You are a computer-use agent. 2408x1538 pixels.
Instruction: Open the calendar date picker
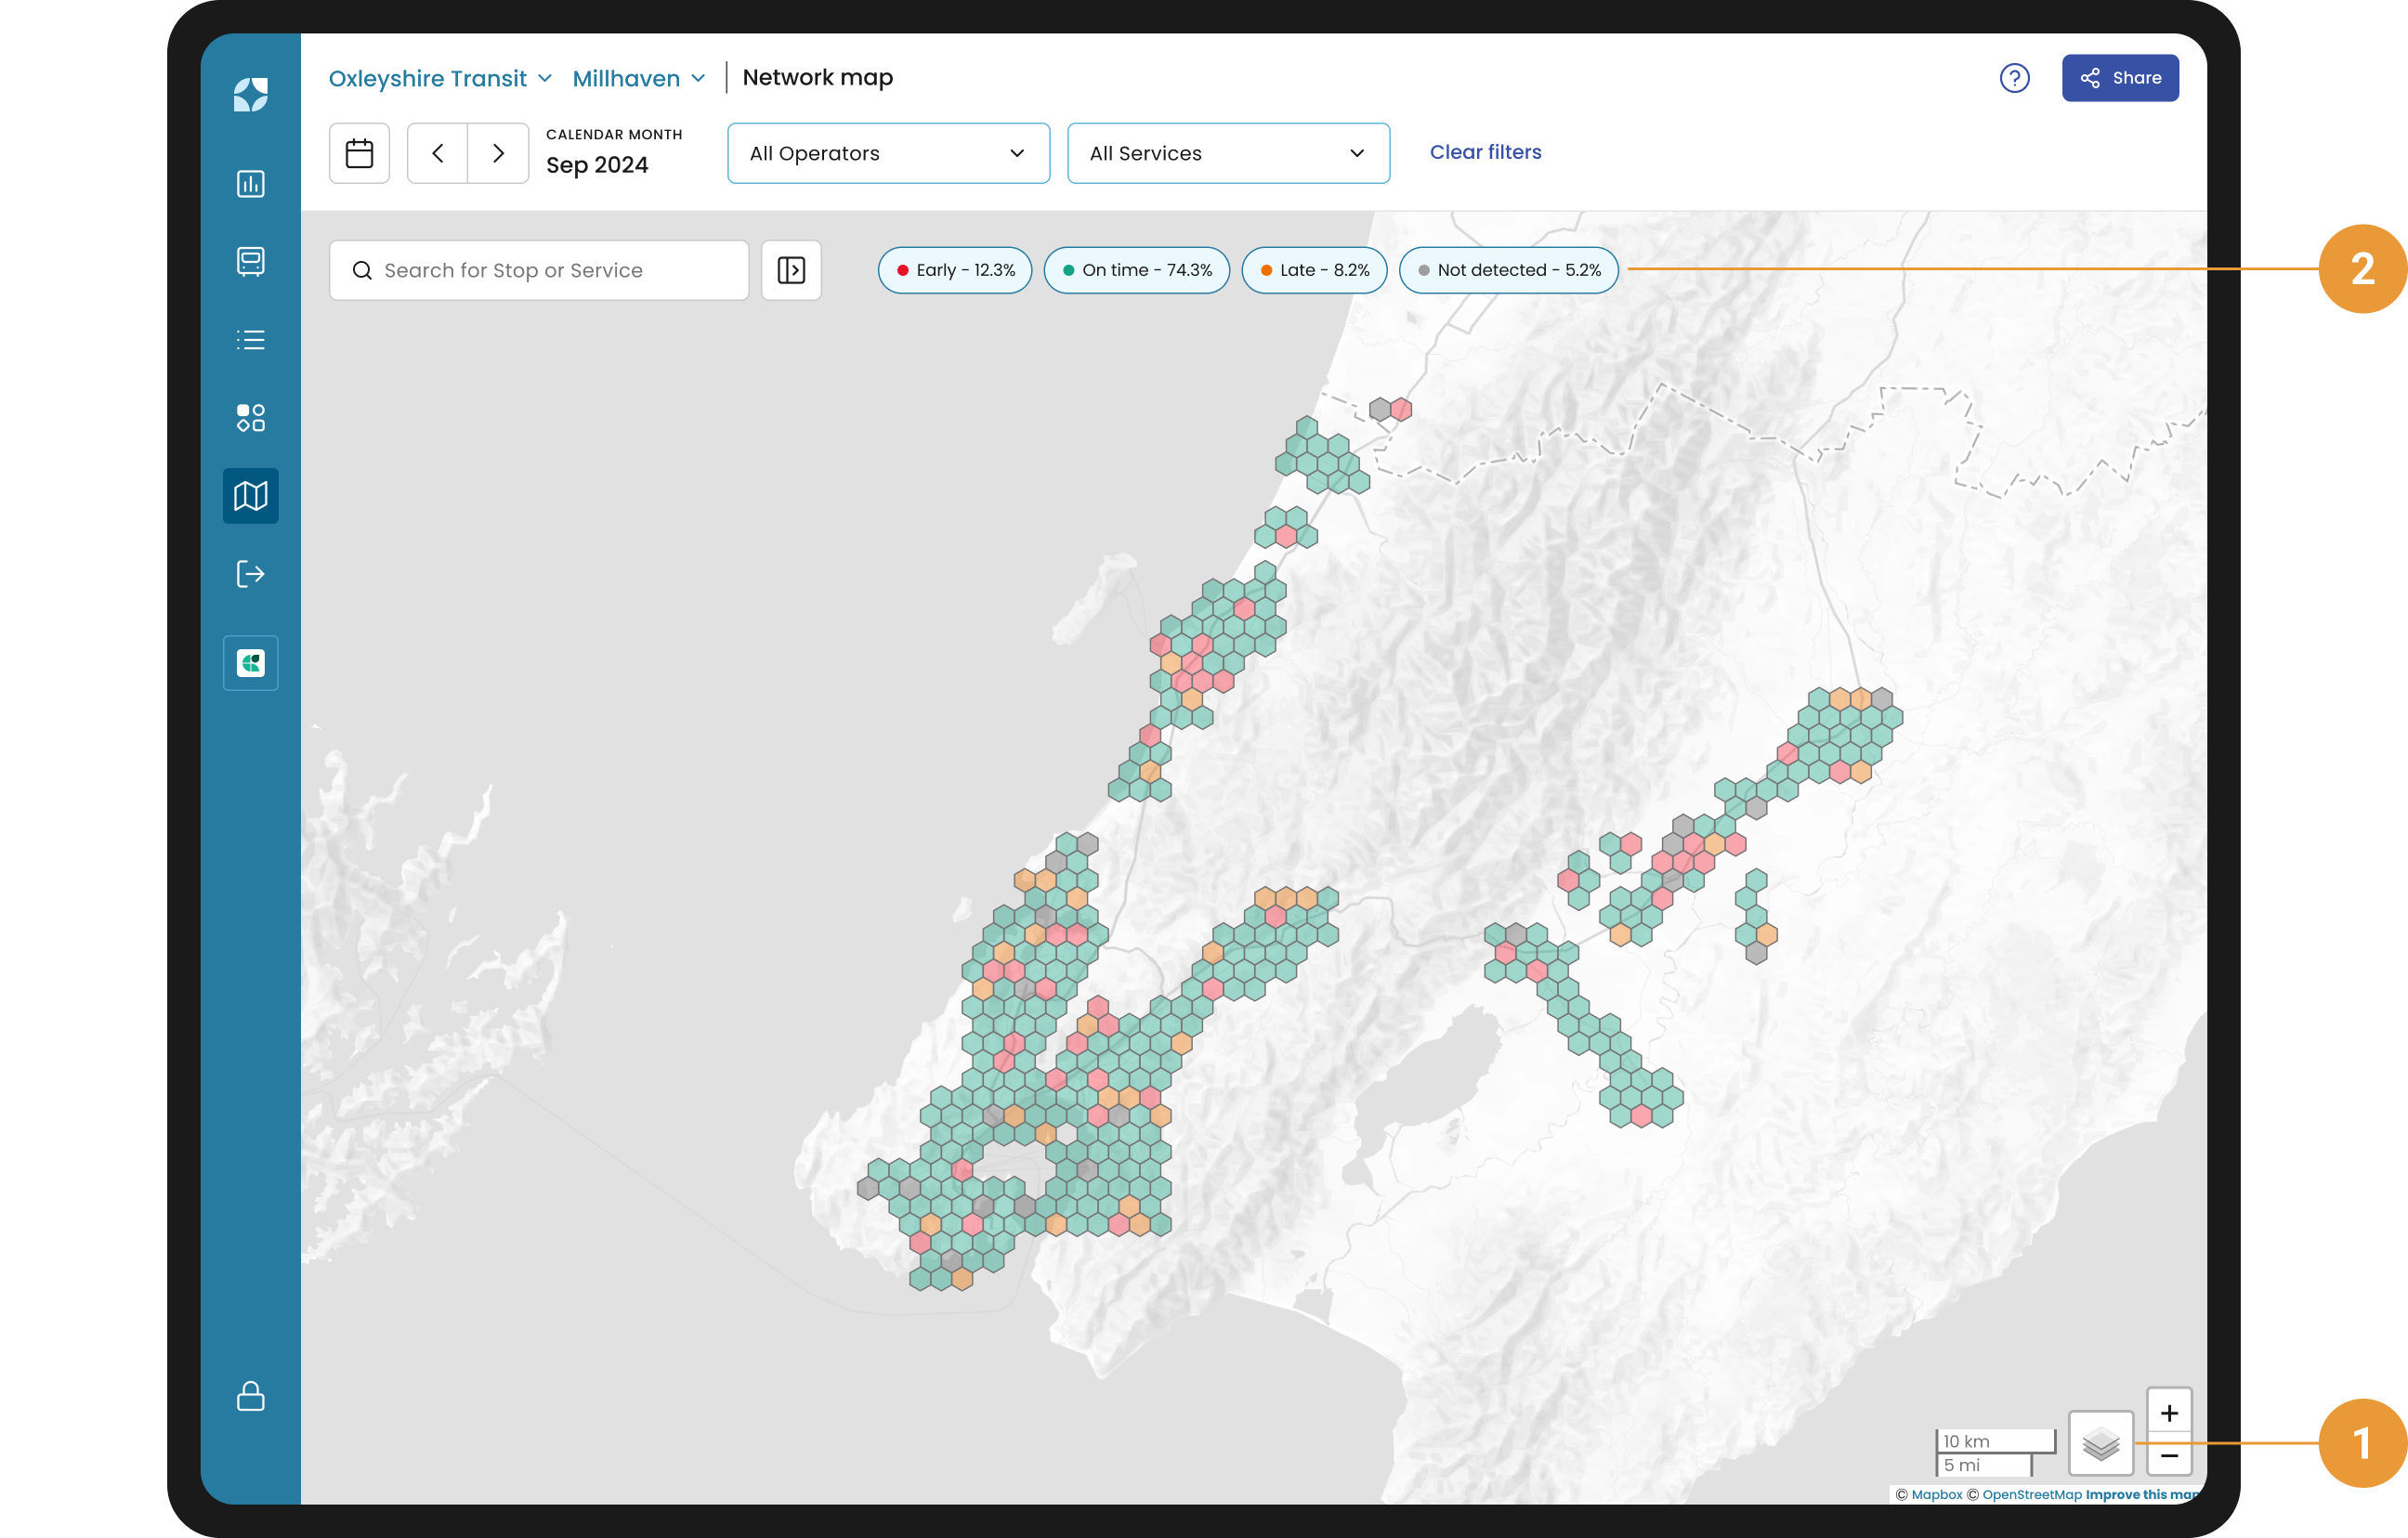tap(359, 153)
